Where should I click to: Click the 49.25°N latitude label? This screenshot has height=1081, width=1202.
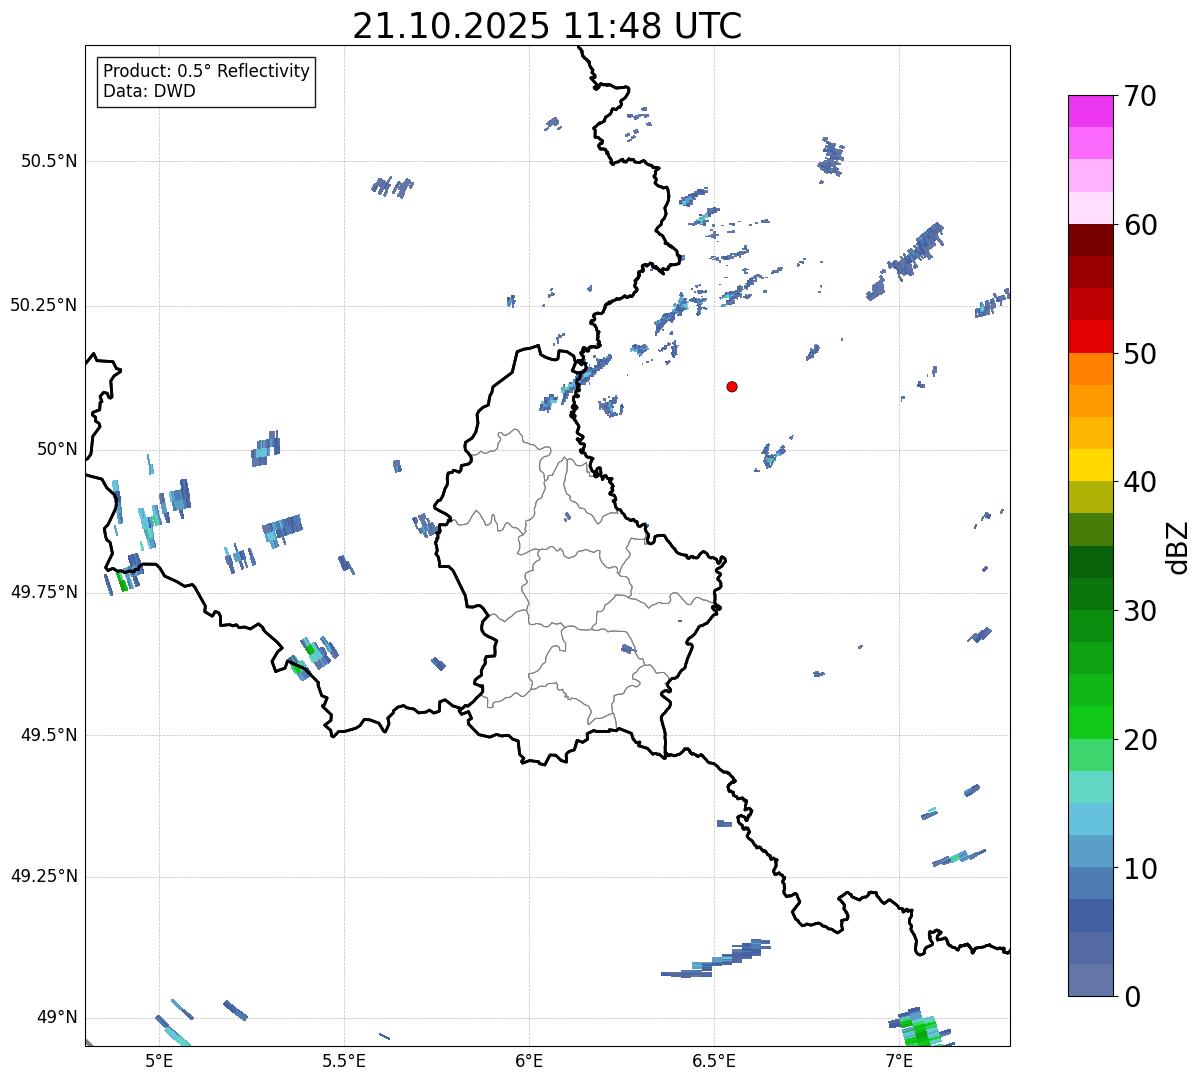[43, 877]
